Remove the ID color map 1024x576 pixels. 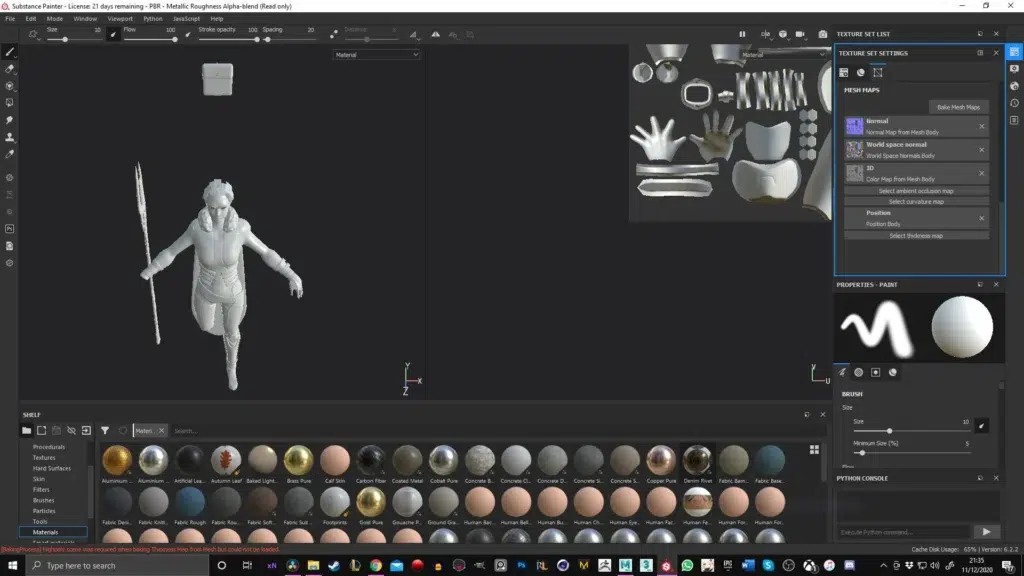tap(982, 174)
